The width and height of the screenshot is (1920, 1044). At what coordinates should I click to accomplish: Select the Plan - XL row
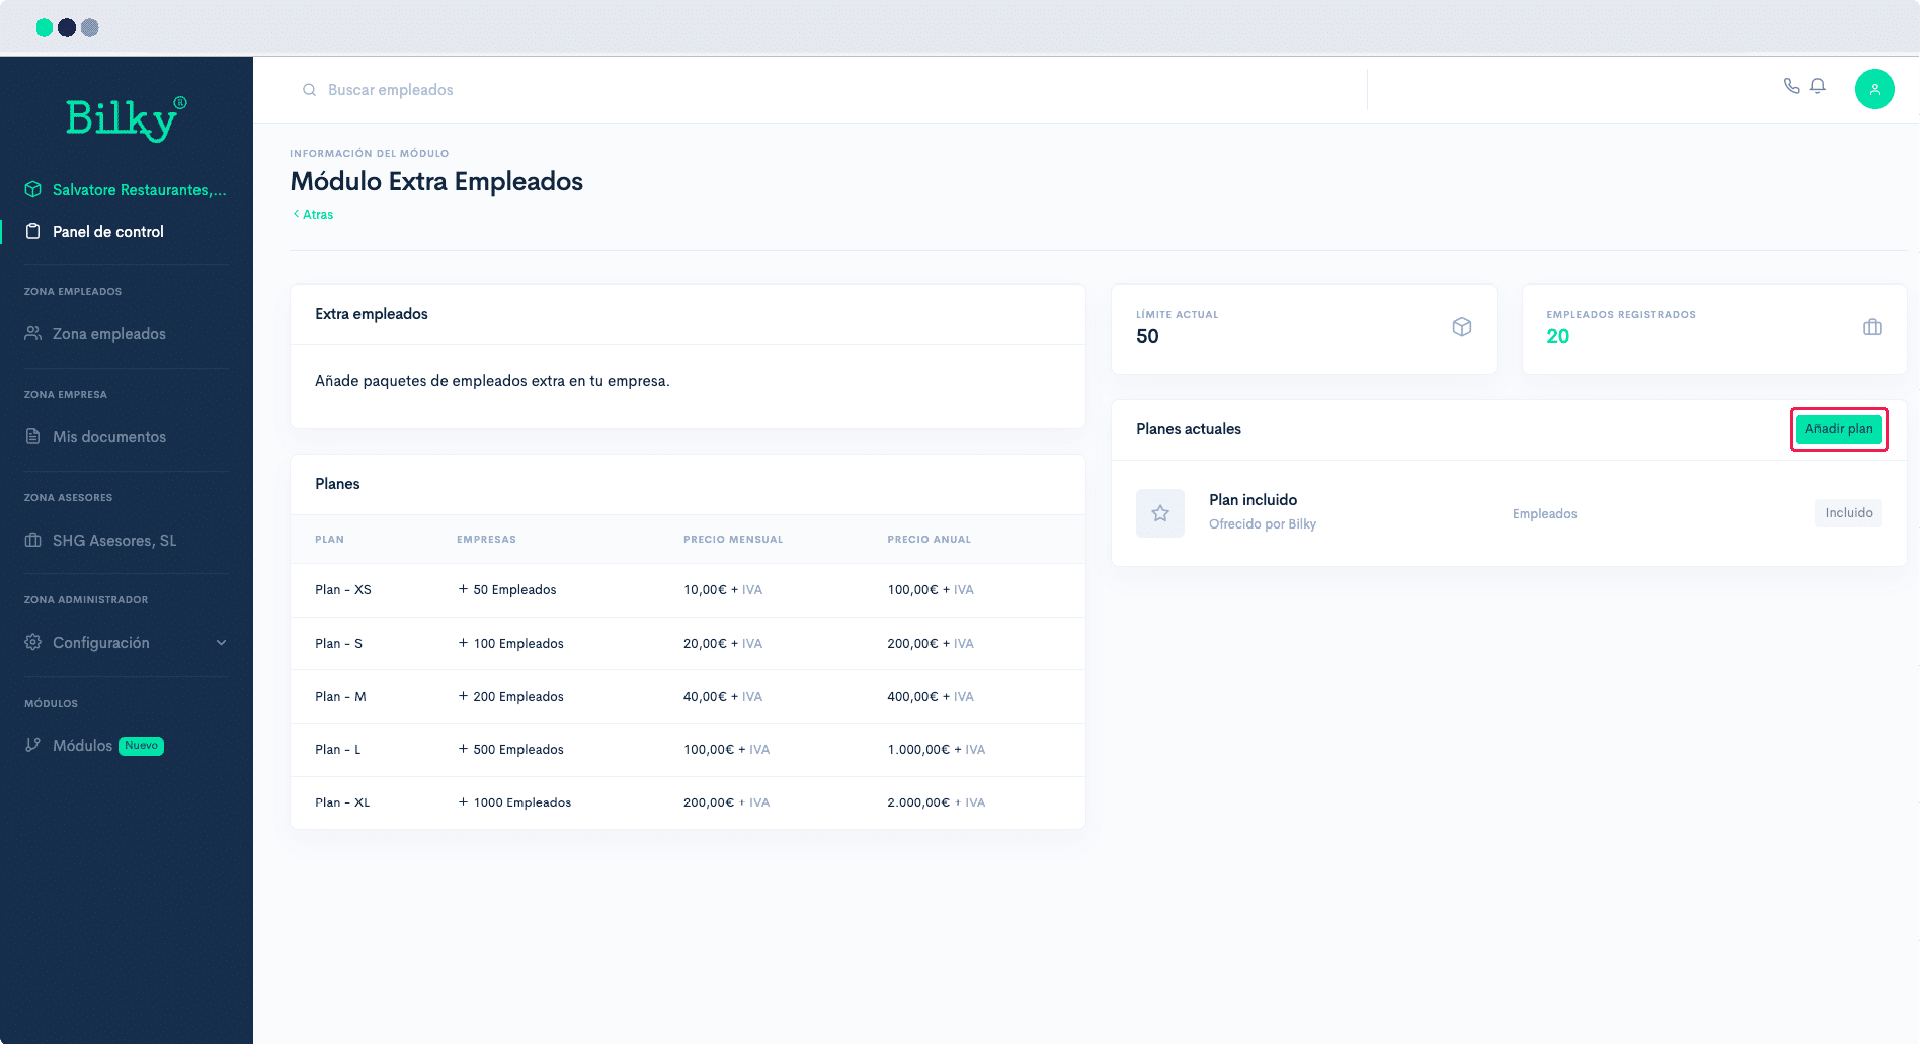coord(688,803)
